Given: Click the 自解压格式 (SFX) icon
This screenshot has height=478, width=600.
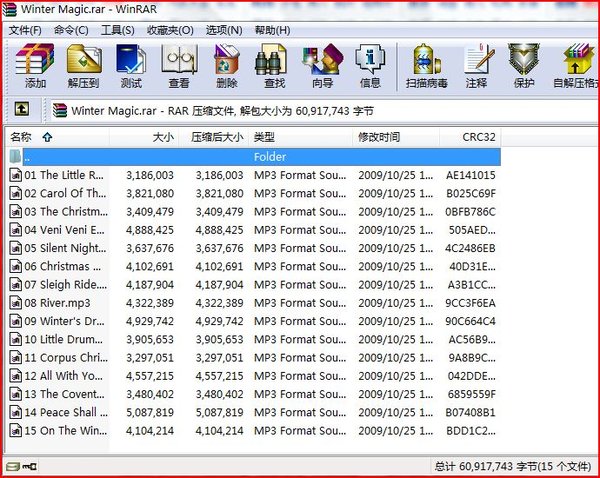Looking at the screenshot, I should pos(576,66).
